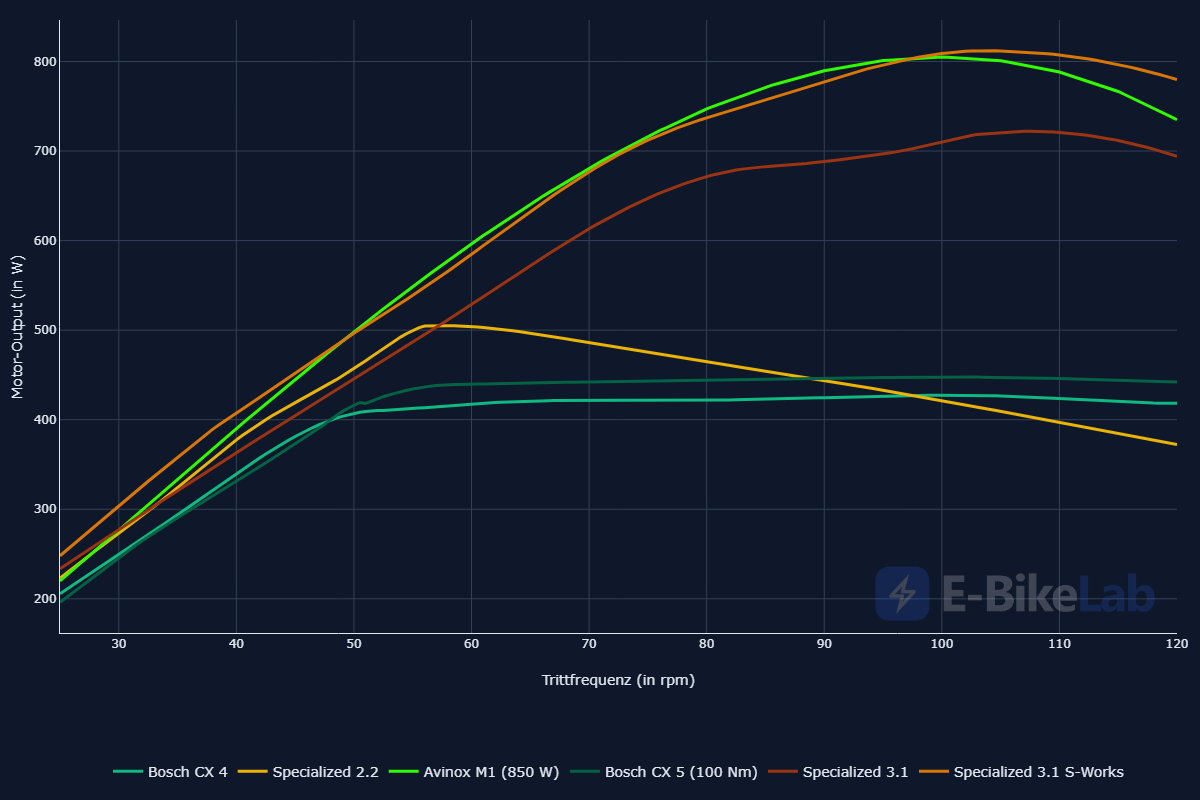The width and height of the screenshot is (1200, 800).
Task: Toggle the Bosch CX 4 legend entry
Action: click(188, 772)
